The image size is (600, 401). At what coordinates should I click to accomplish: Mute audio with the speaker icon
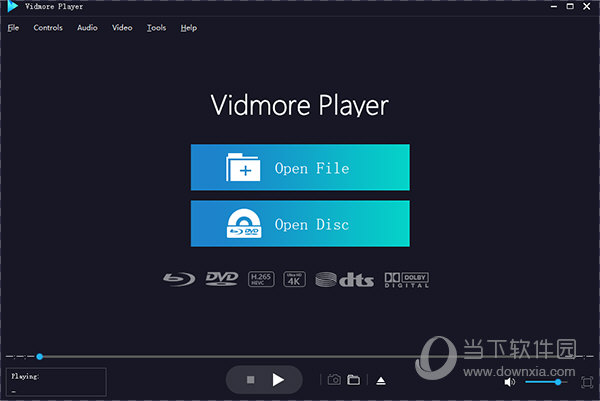pos(509,382)
